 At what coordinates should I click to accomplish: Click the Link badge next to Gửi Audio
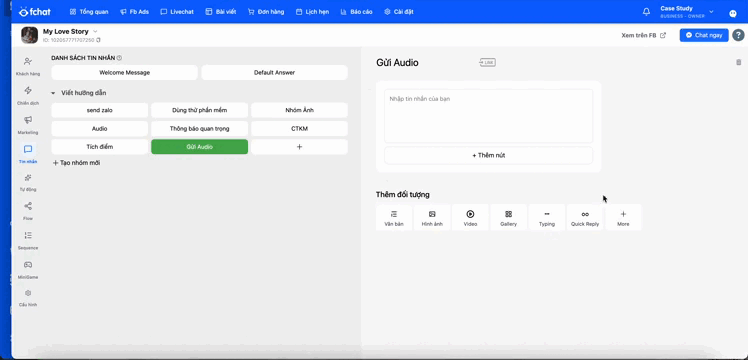click(488, 62)
